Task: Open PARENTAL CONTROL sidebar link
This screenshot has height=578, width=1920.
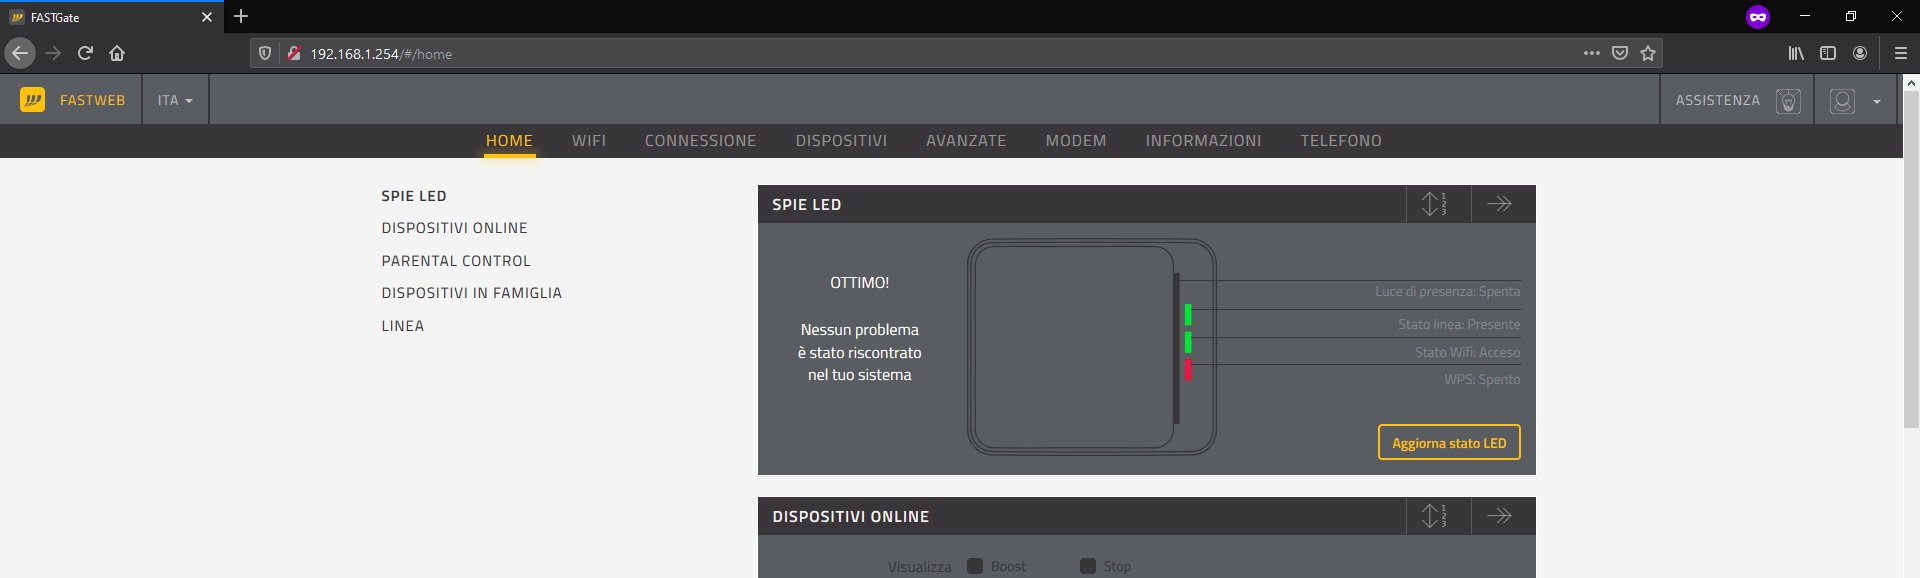Action: [x=456, y=261]
